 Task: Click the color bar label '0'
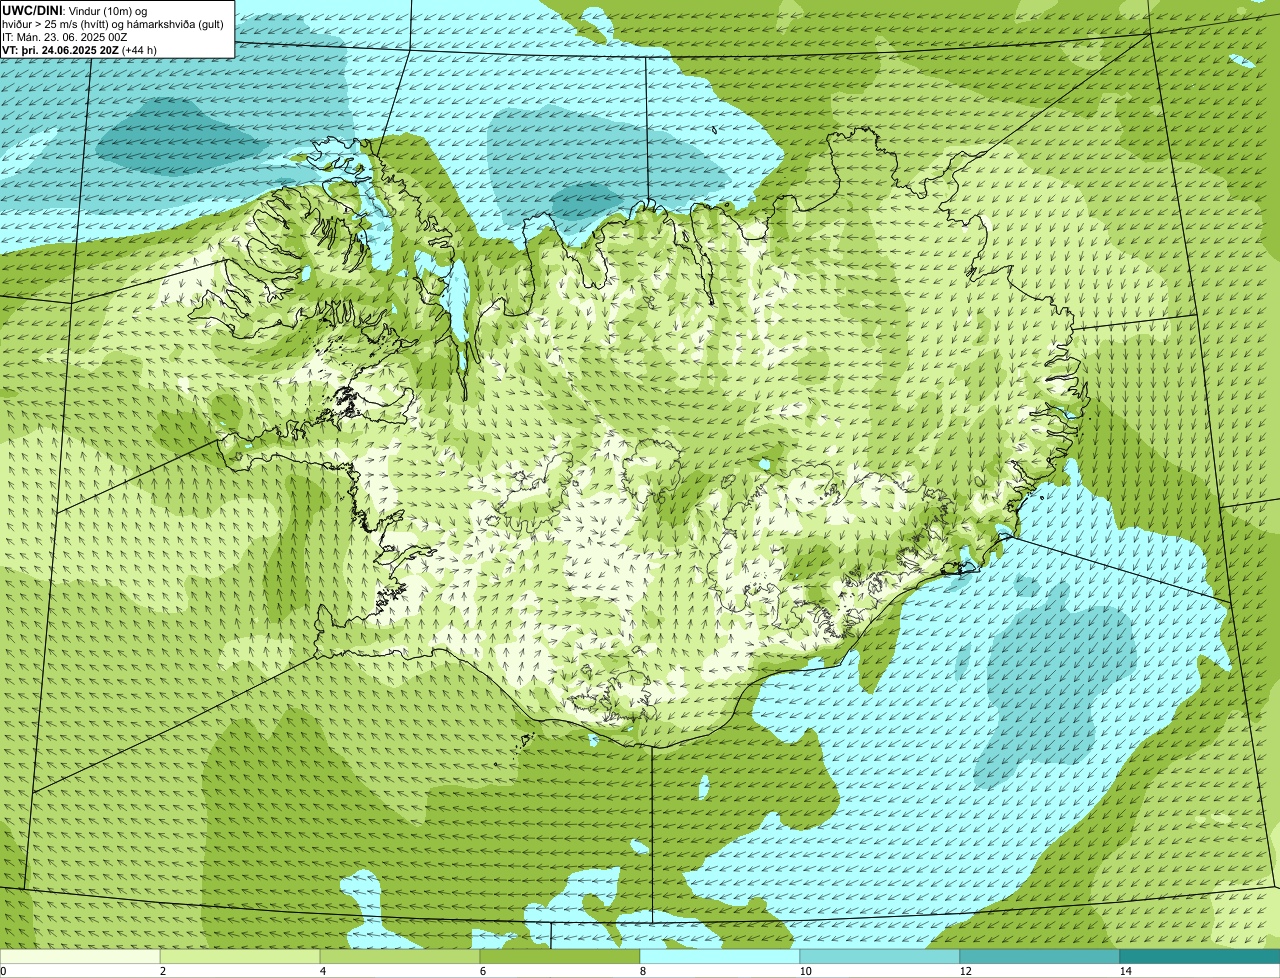3,971
